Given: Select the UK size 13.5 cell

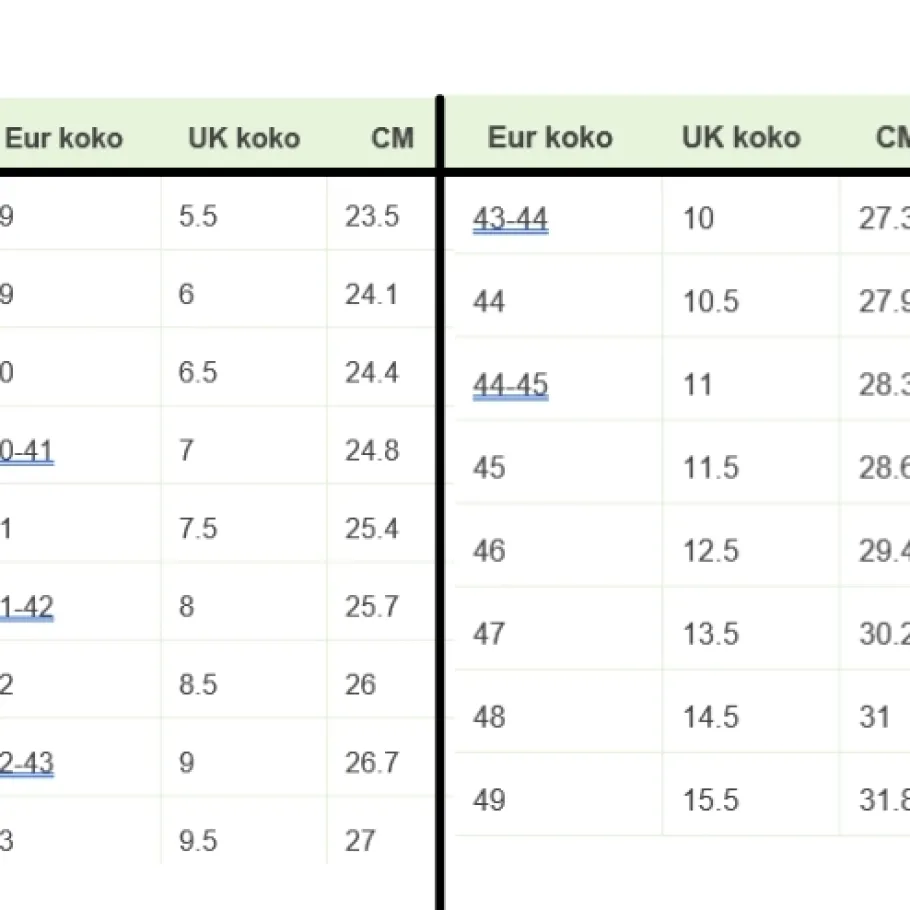Looking at the screenshot, I should click(711, 634).
